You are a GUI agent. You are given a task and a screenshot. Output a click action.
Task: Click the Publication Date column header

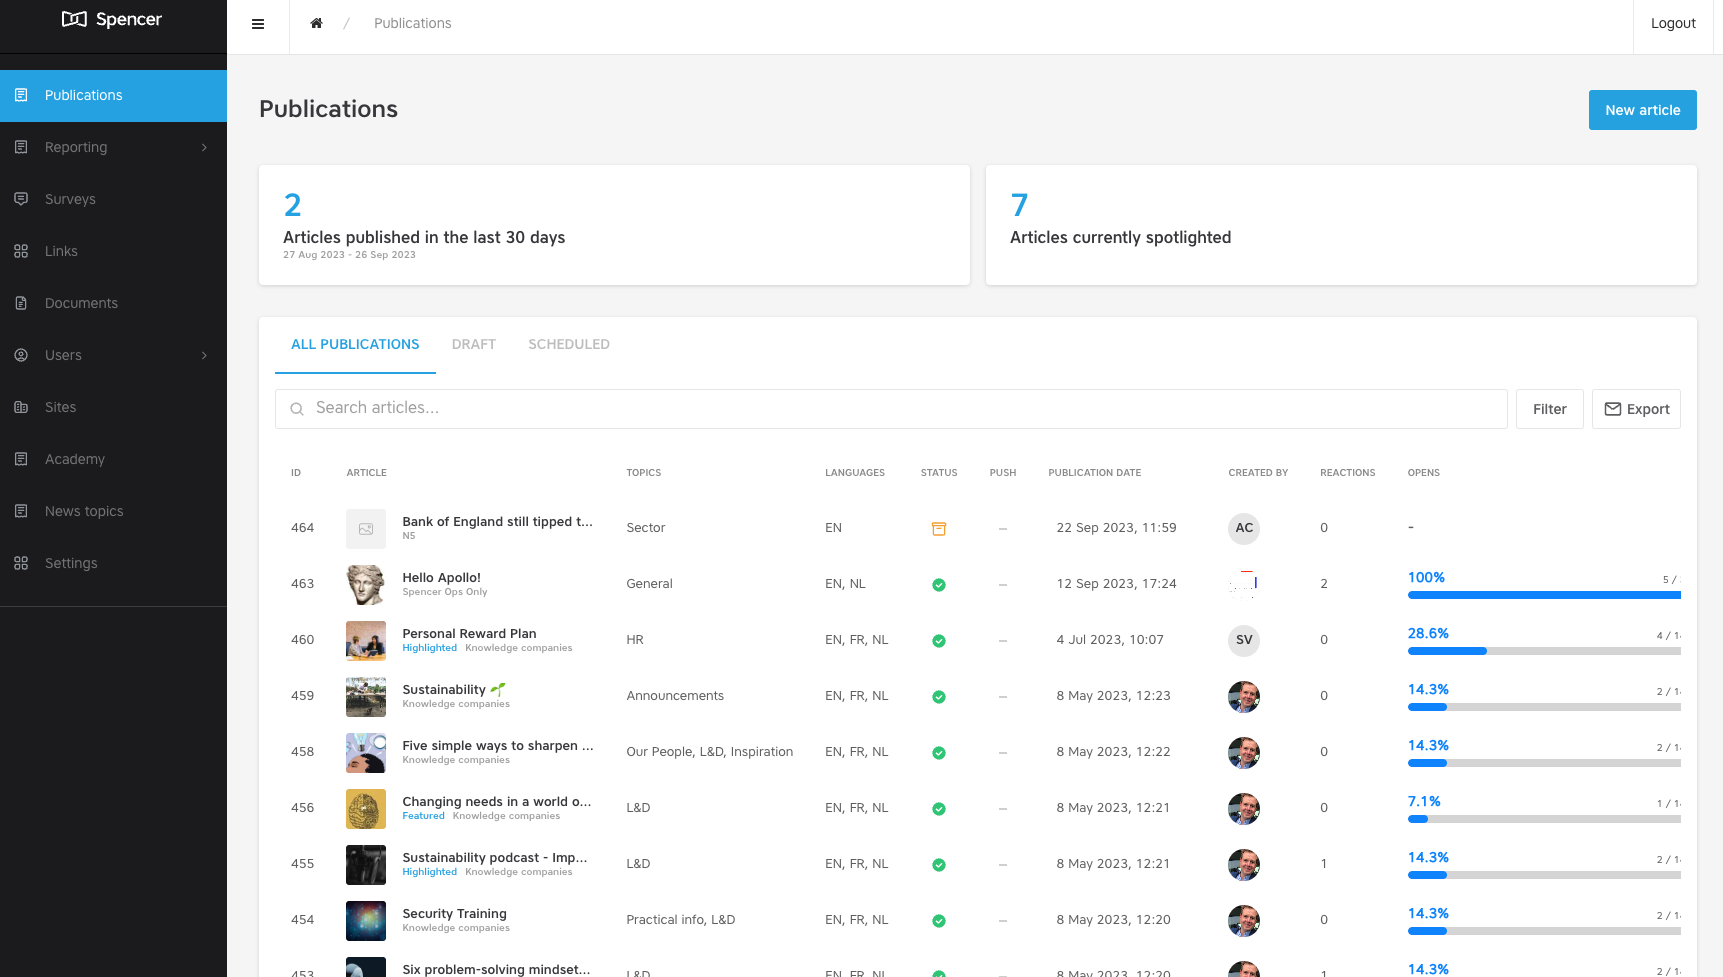tap(1094, 473)
